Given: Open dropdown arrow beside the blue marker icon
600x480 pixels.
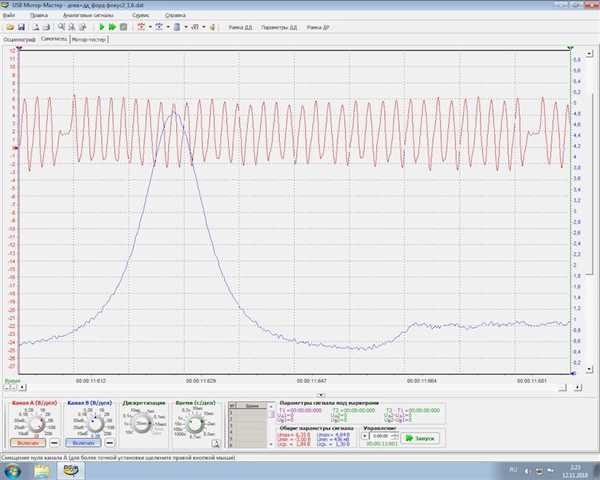Looking at the screenshot, I should coord(168,27).
